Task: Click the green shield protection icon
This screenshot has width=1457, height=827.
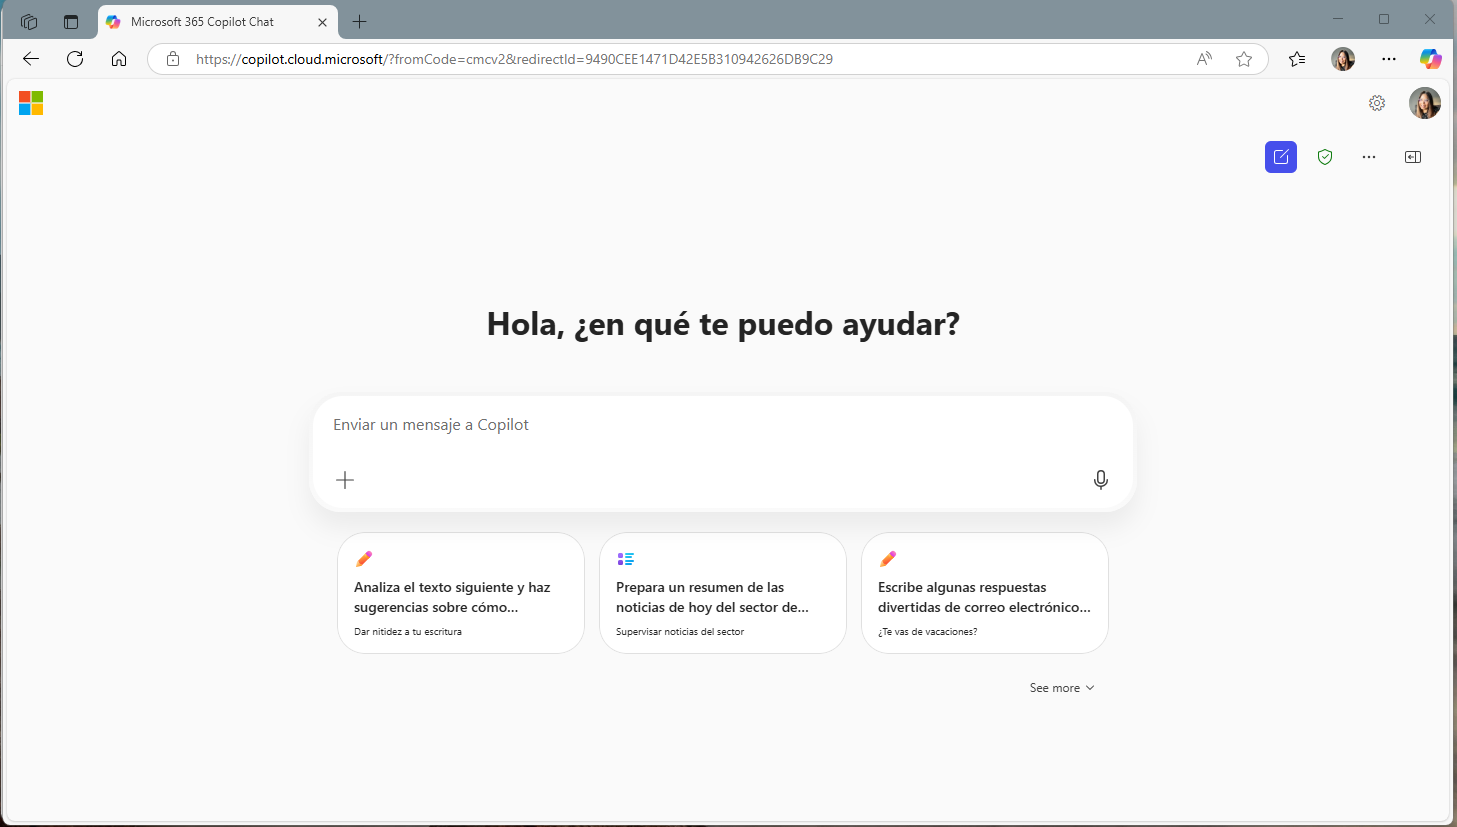Action: pos(1325,157)
